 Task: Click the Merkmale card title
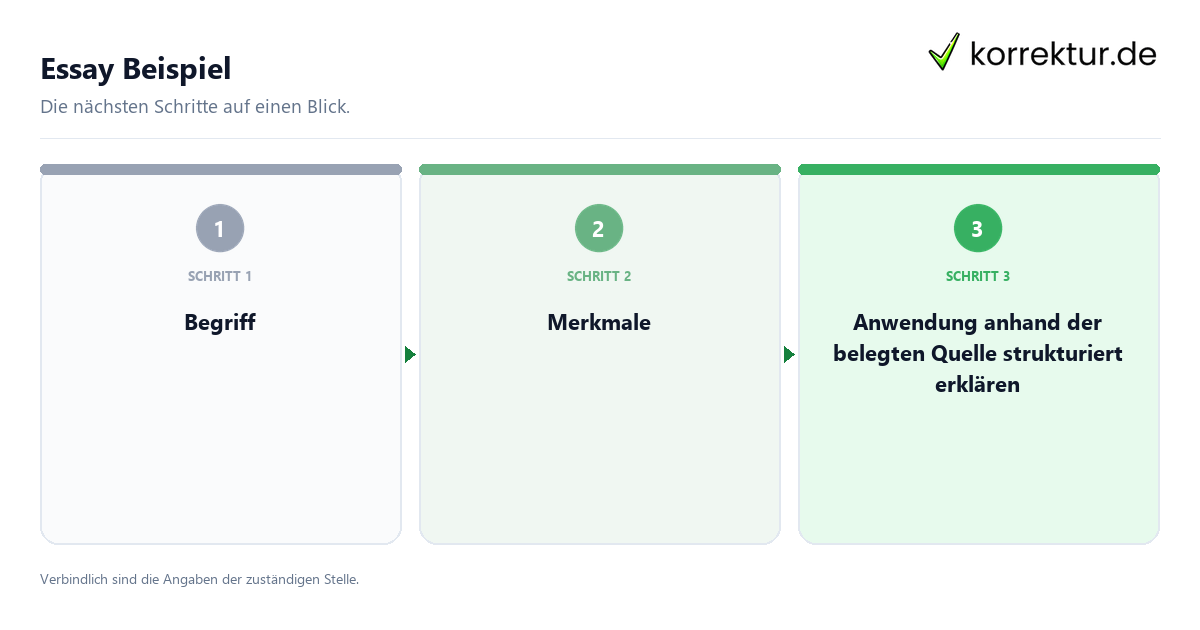pos(599,323)
